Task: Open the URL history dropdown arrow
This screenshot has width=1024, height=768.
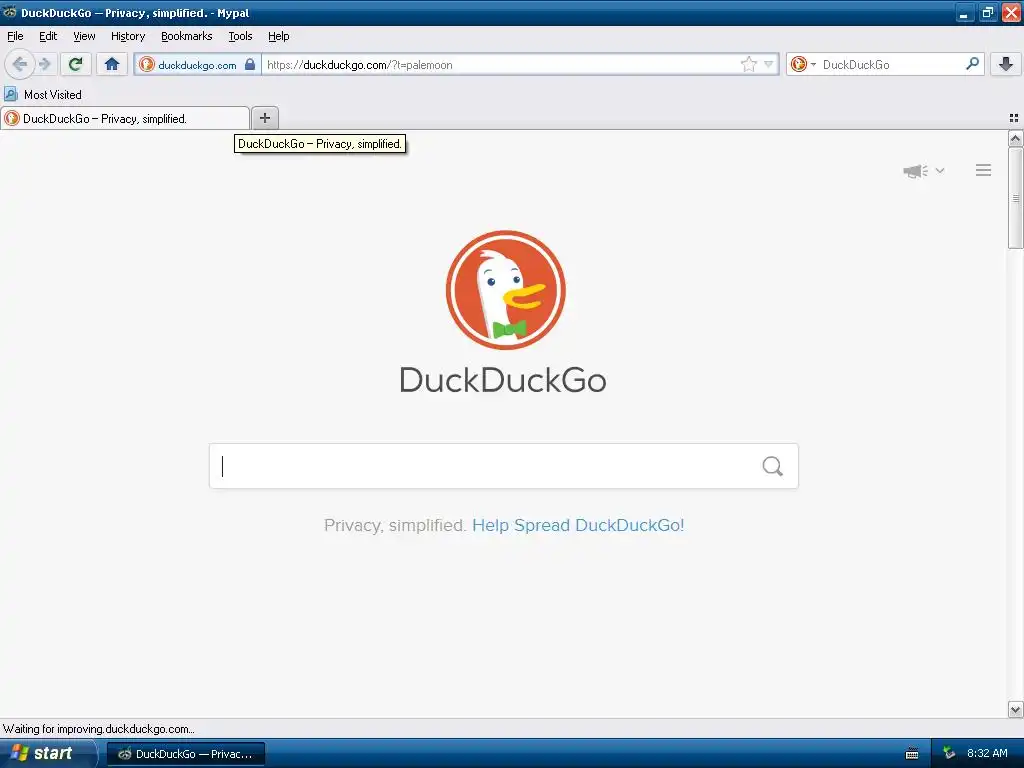Action: pos(769,64)
